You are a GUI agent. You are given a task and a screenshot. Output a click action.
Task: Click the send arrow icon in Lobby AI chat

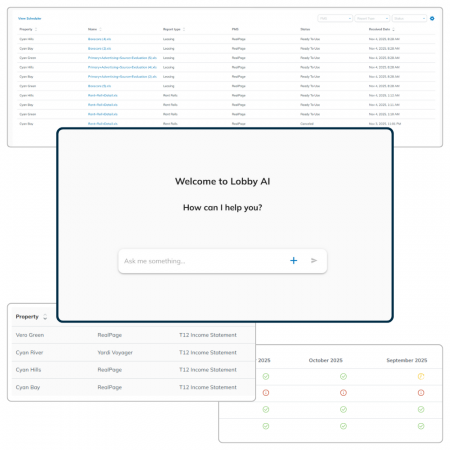pos(314,260)
